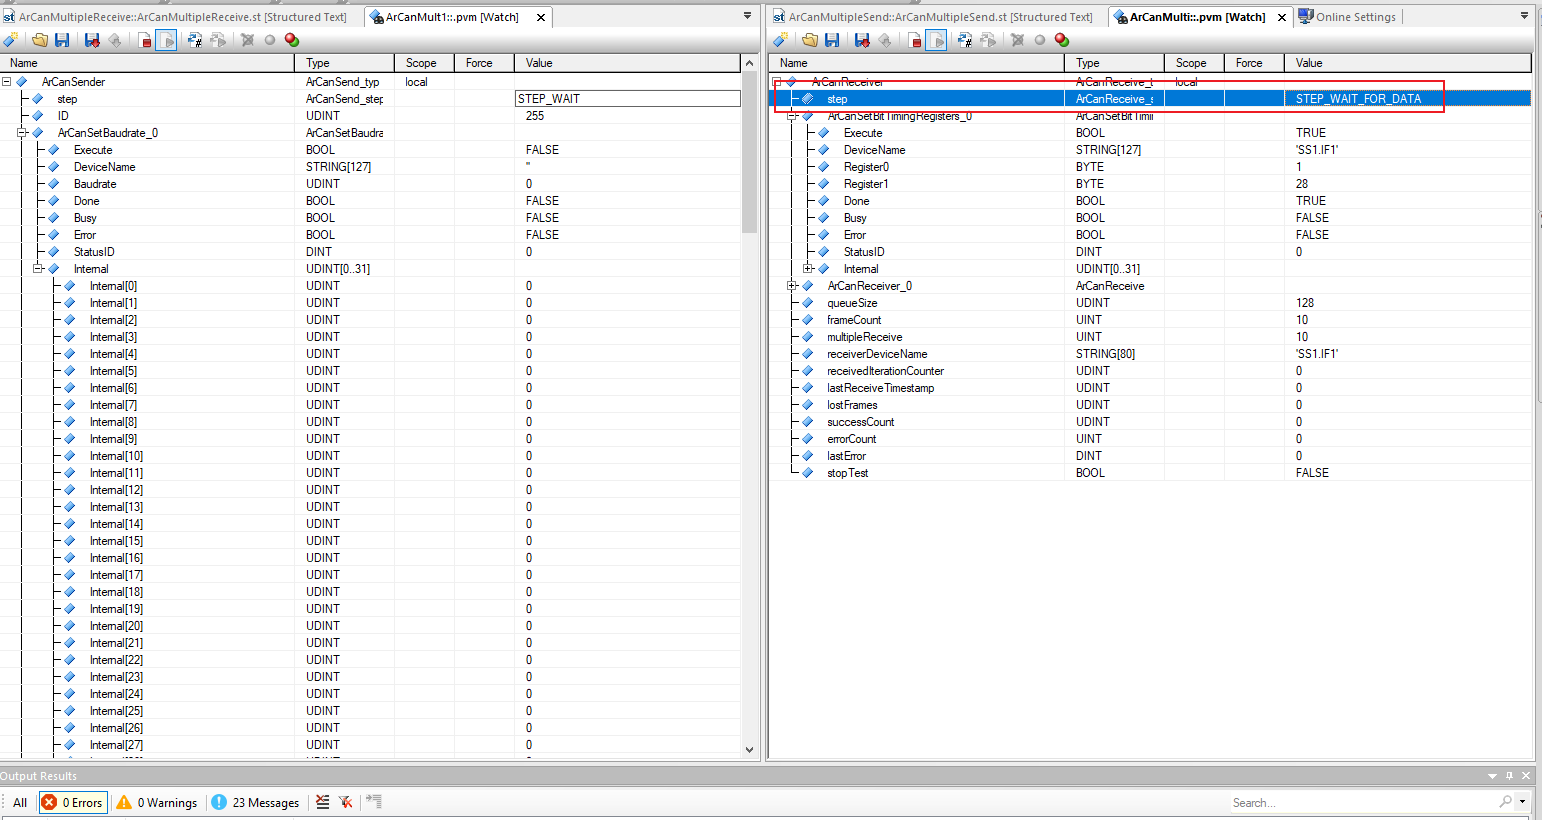Open right pane tab list dropdown arrow
Screen dimensions: 1542x820
point(1524,16)
